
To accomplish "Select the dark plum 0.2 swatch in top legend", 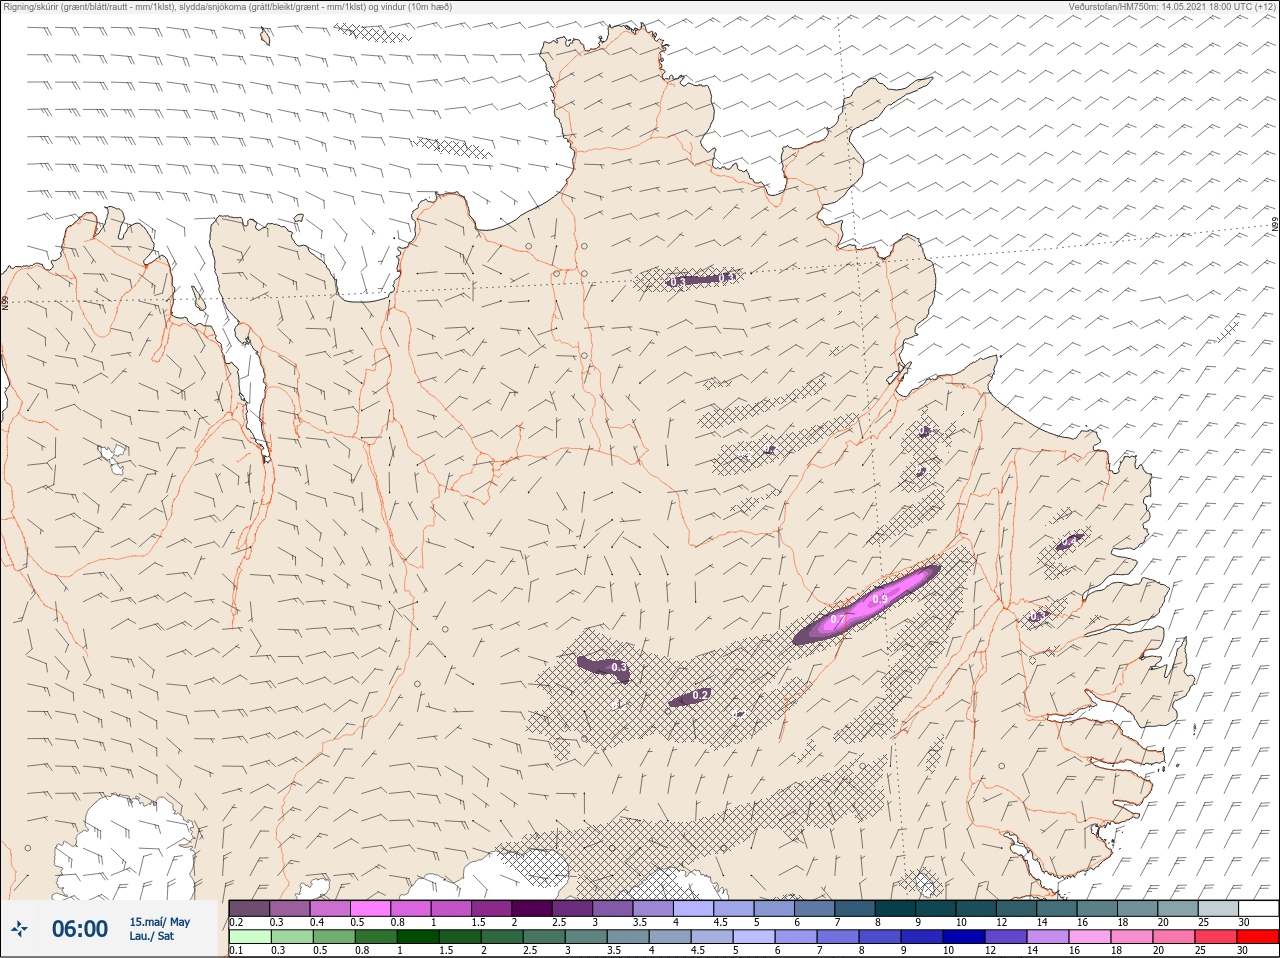I will tap(249, 908).
